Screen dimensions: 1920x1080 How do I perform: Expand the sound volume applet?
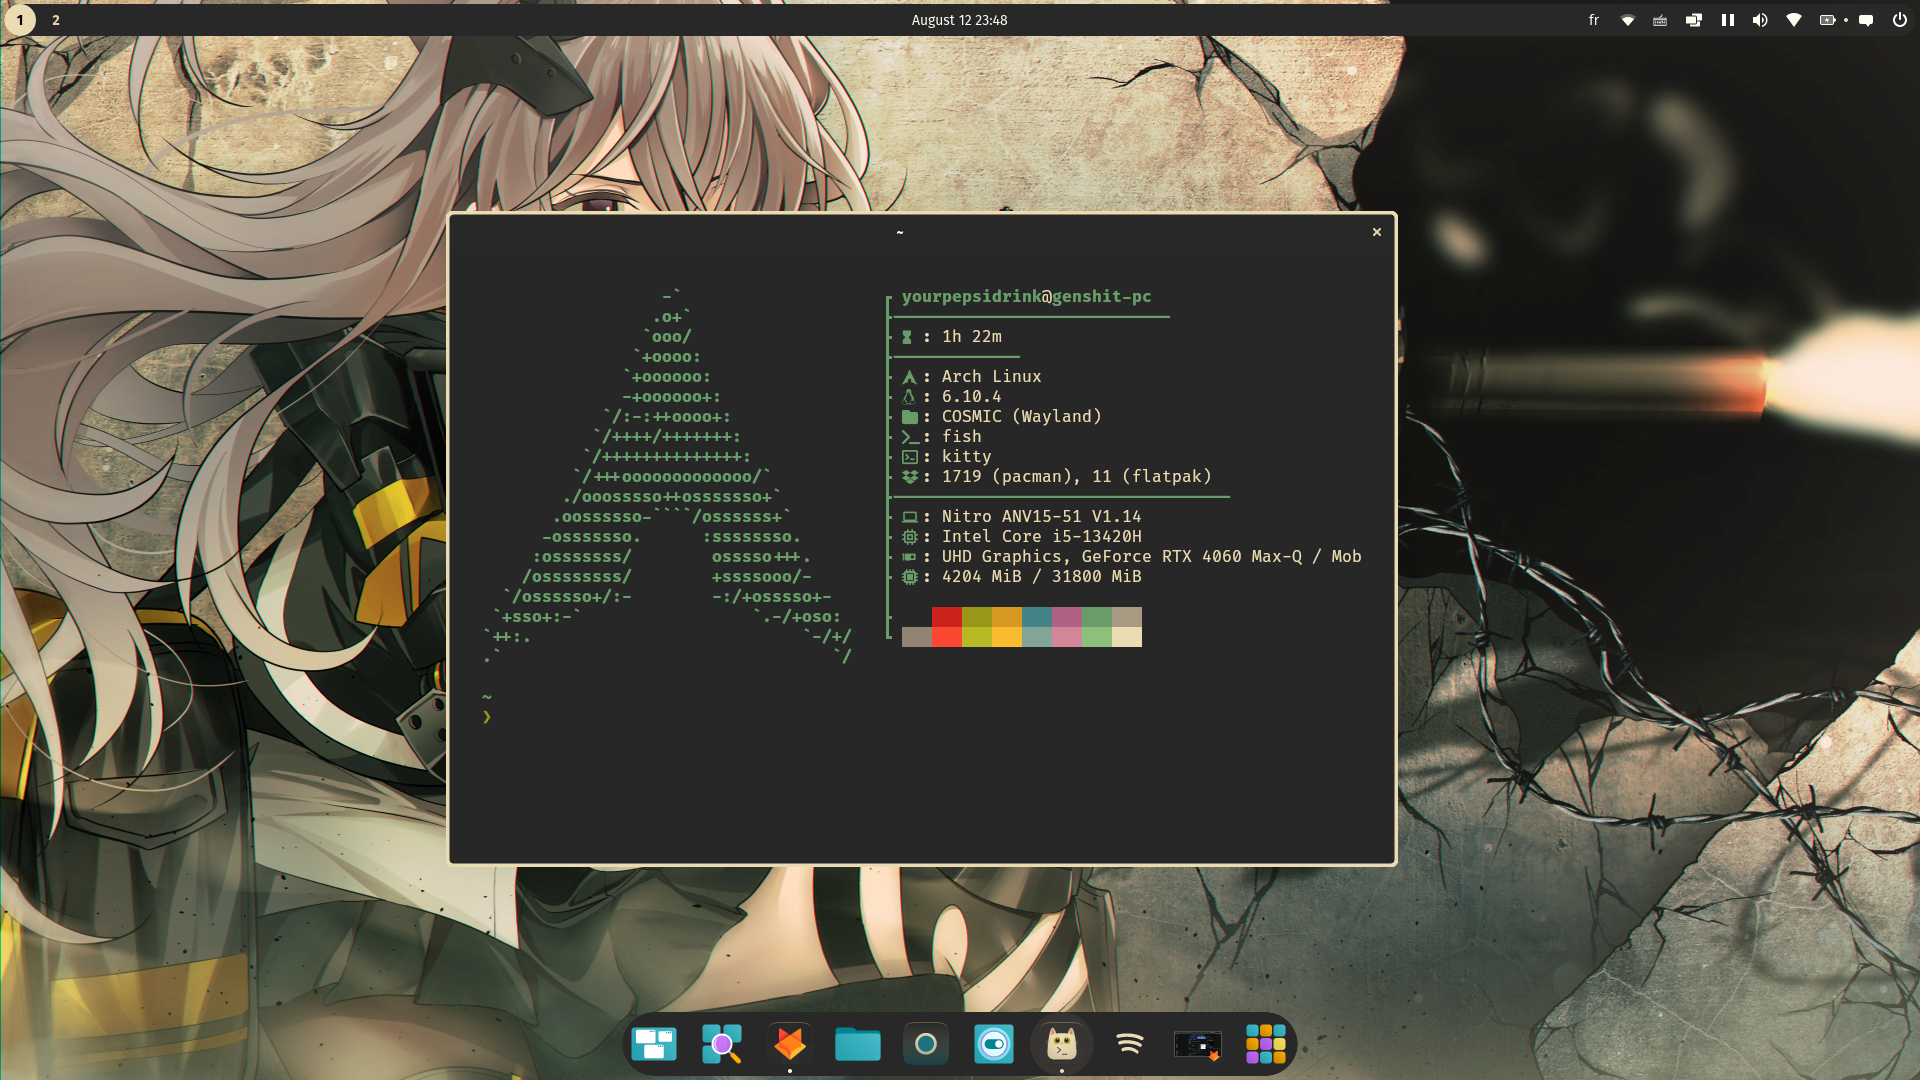coord(1760,20)
